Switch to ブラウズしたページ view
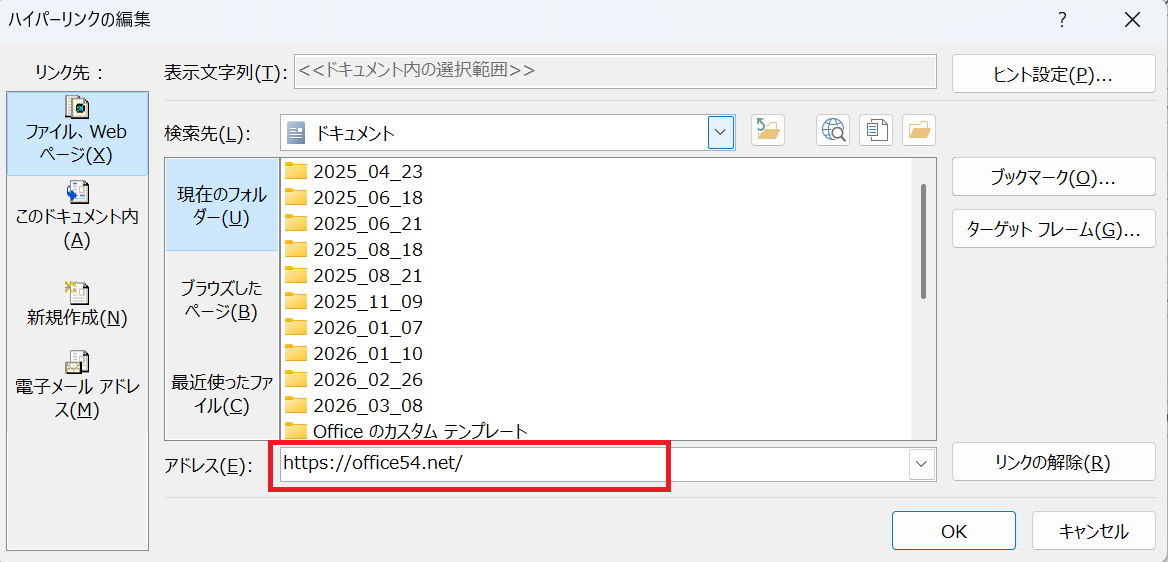1168x562 pixels. pos(222,300)
